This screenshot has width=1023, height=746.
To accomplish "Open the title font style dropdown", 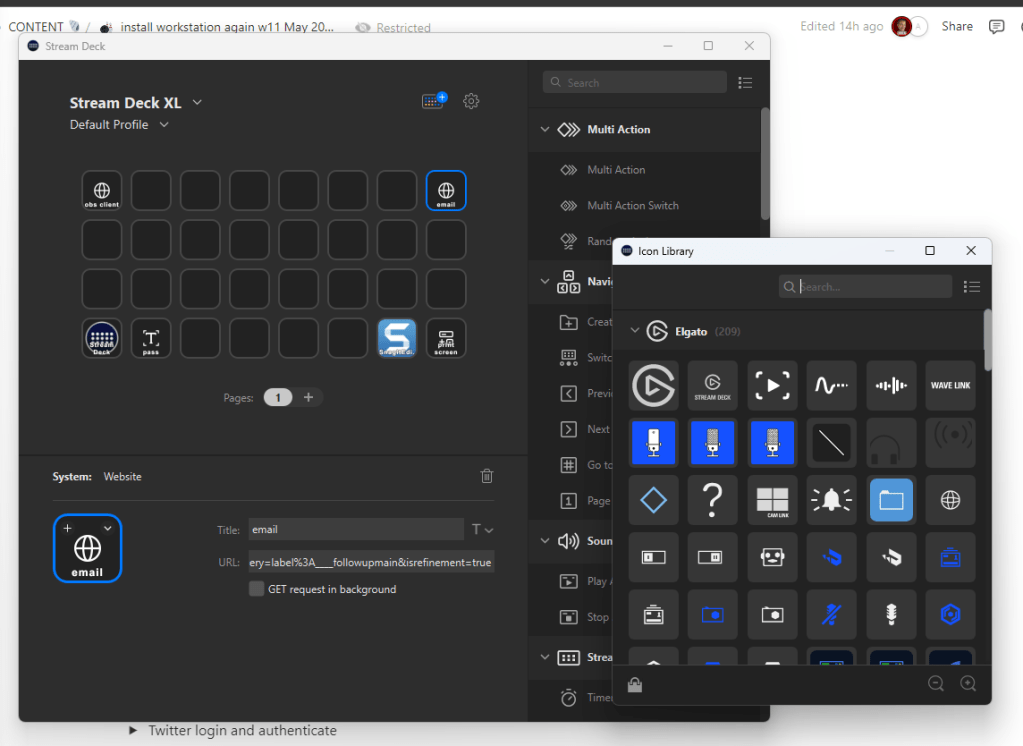I will click(482, 529).
